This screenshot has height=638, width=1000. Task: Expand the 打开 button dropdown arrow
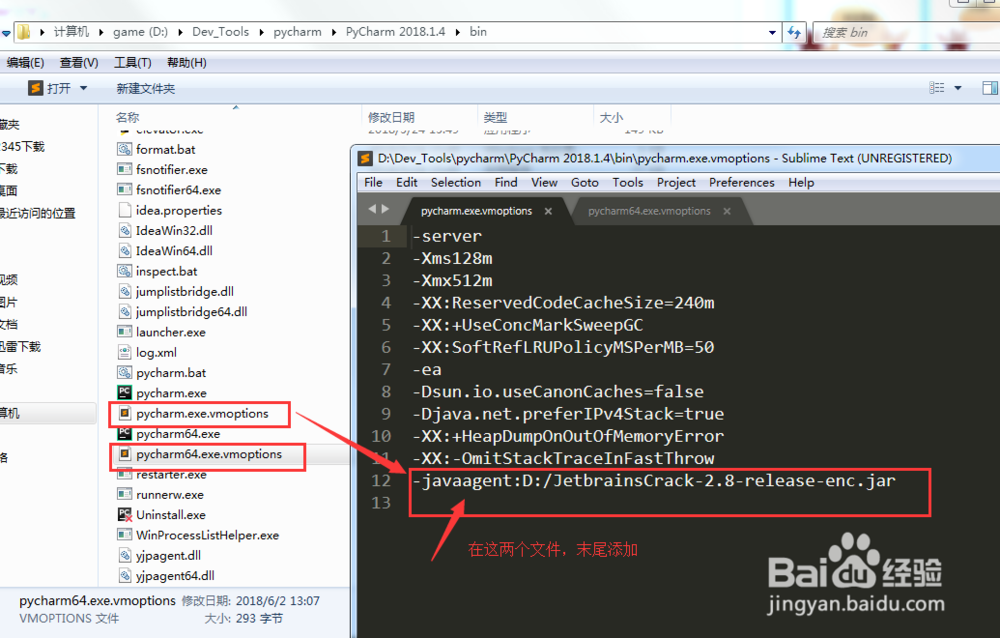point(84,88)
